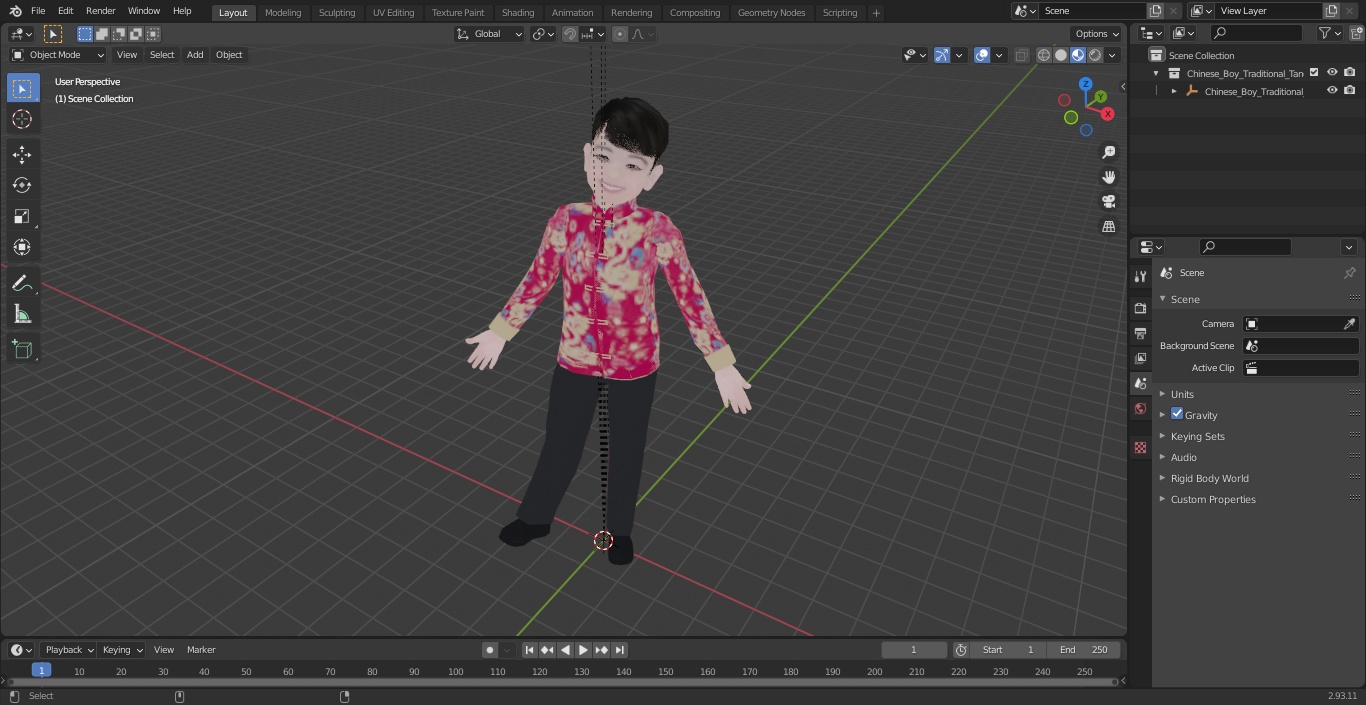The width and height of the screenshot is (1366, 705).
Task: Open viewport Options dropdown
Action: 1097,34
